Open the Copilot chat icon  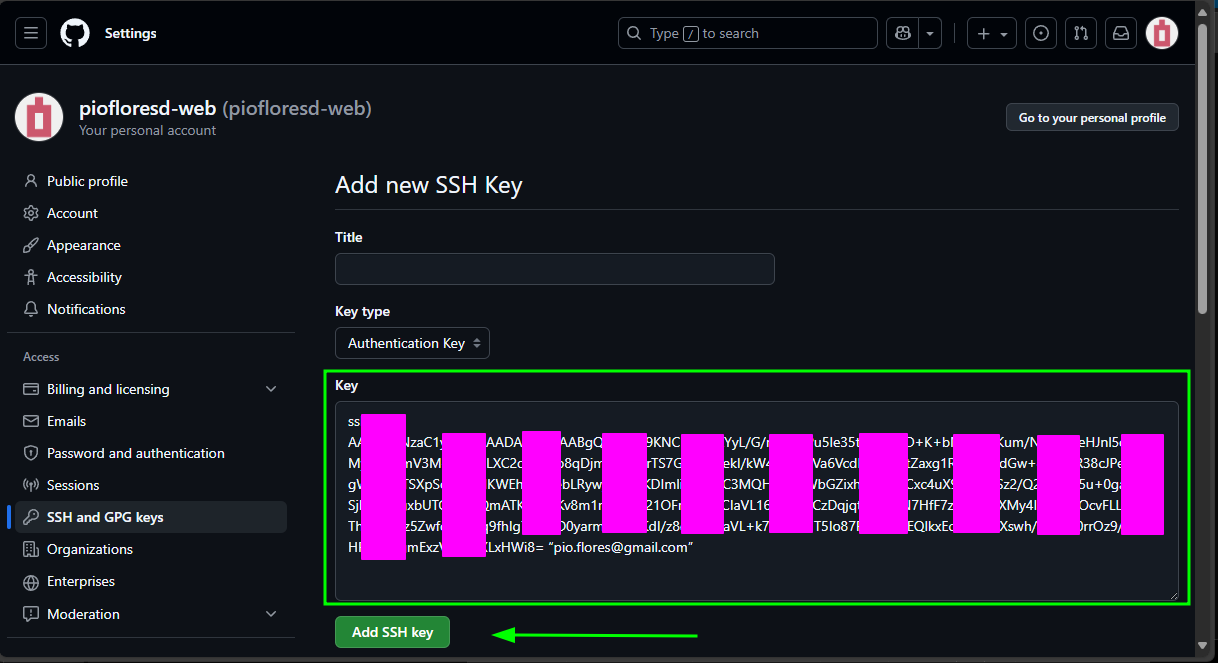click(x=903, y=33)
